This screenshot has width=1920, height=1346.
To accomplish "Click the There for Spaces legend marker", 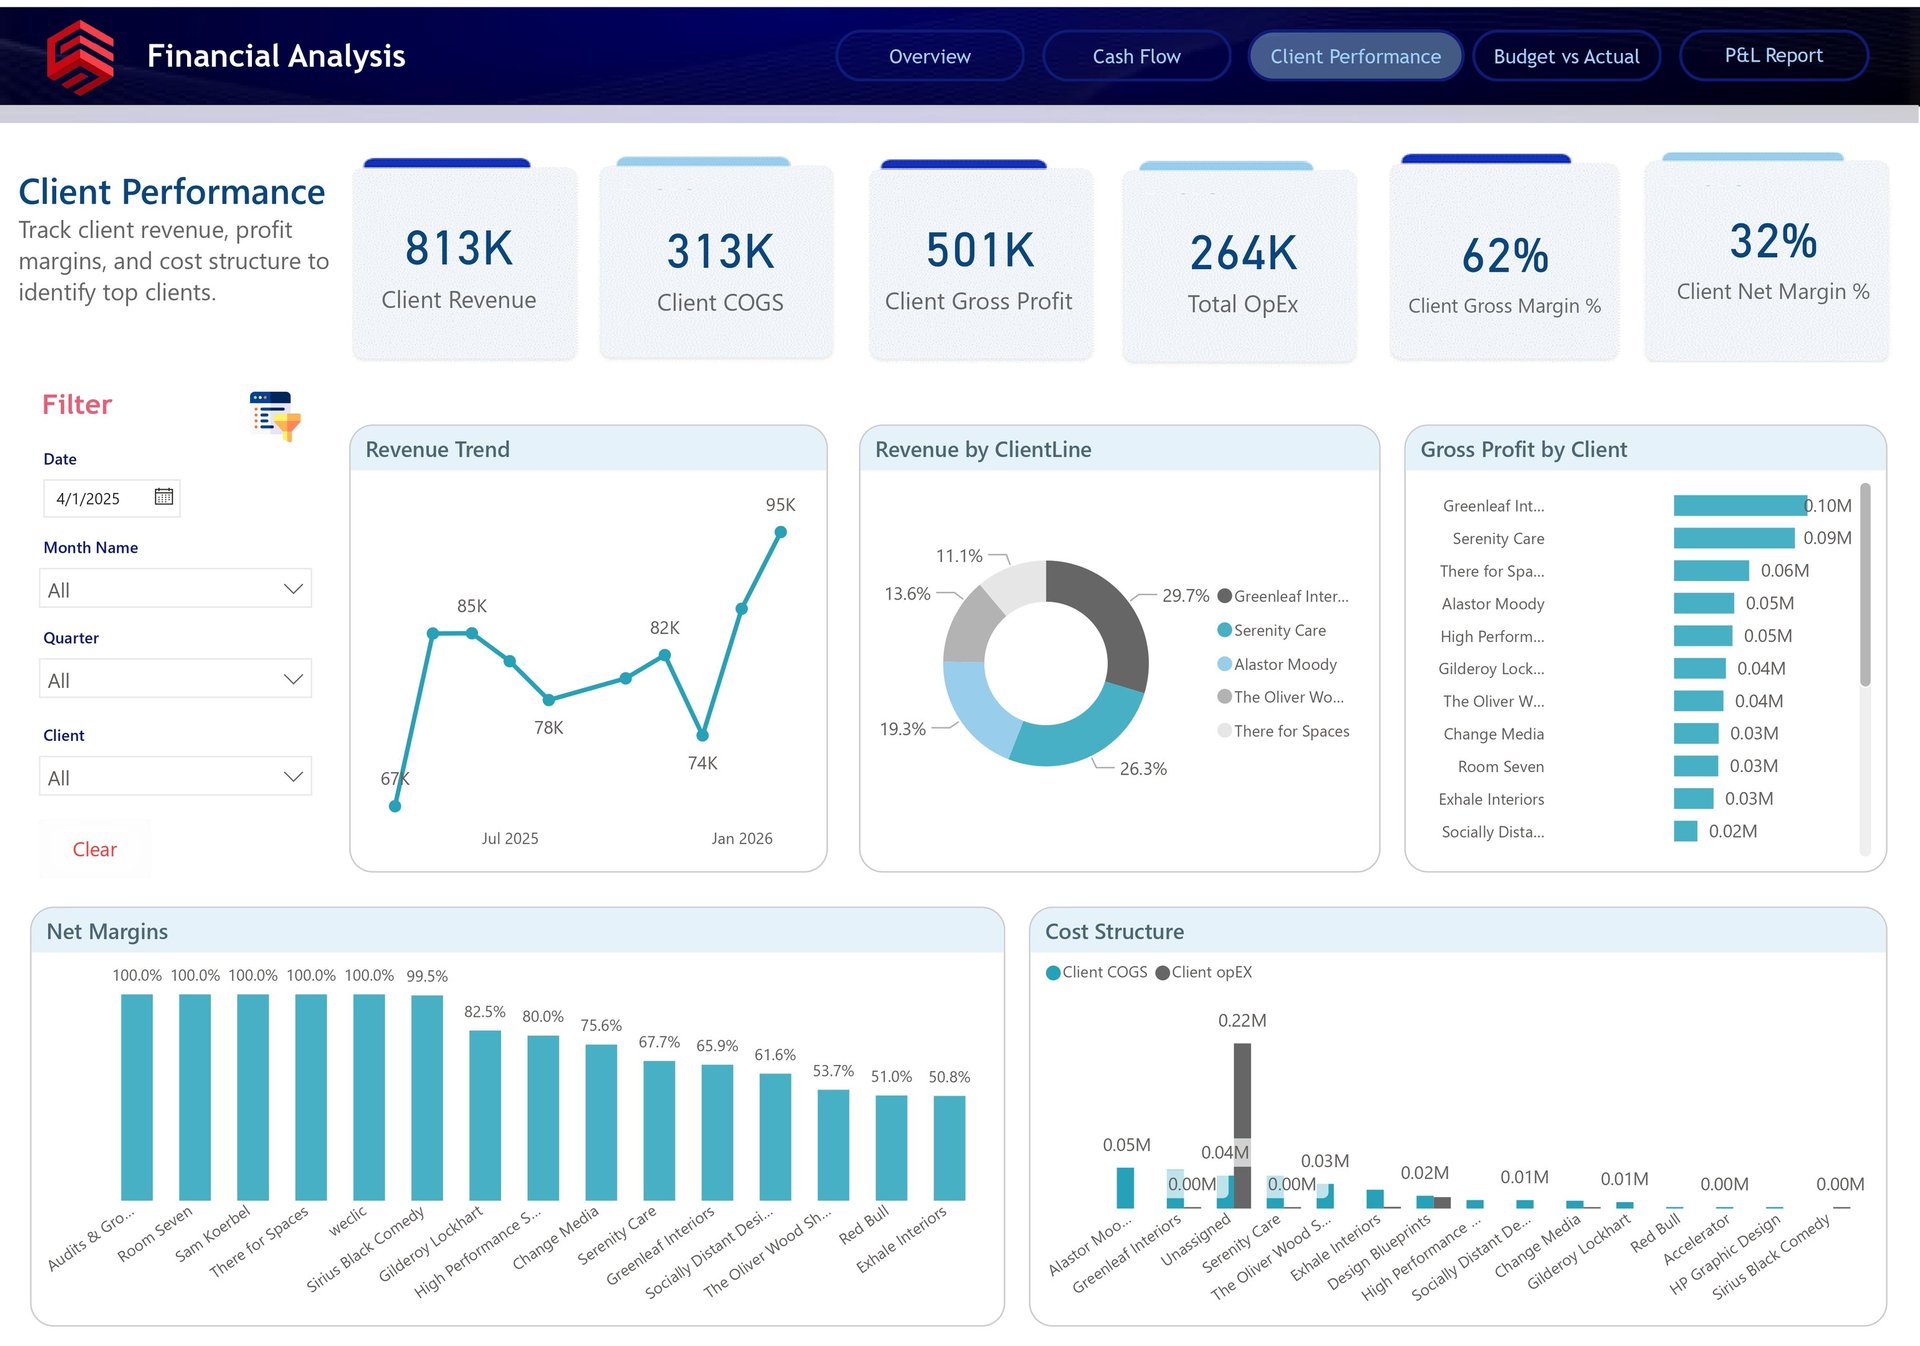I will 1224,731.
